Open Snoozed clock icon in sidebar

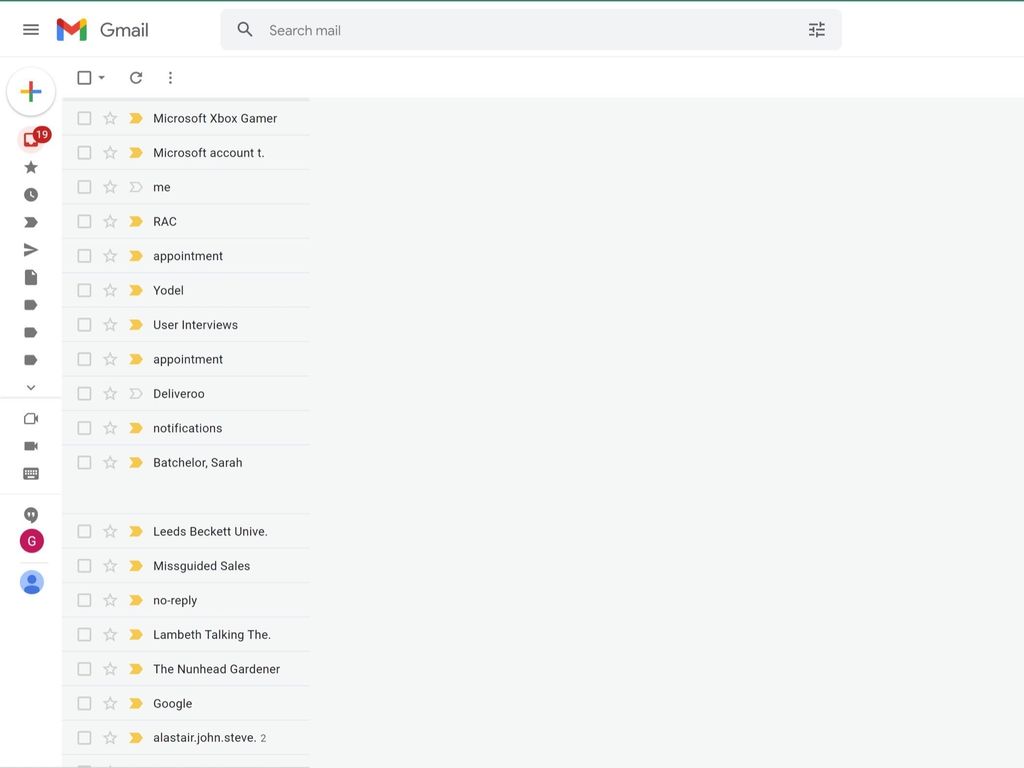pos(31,195)
